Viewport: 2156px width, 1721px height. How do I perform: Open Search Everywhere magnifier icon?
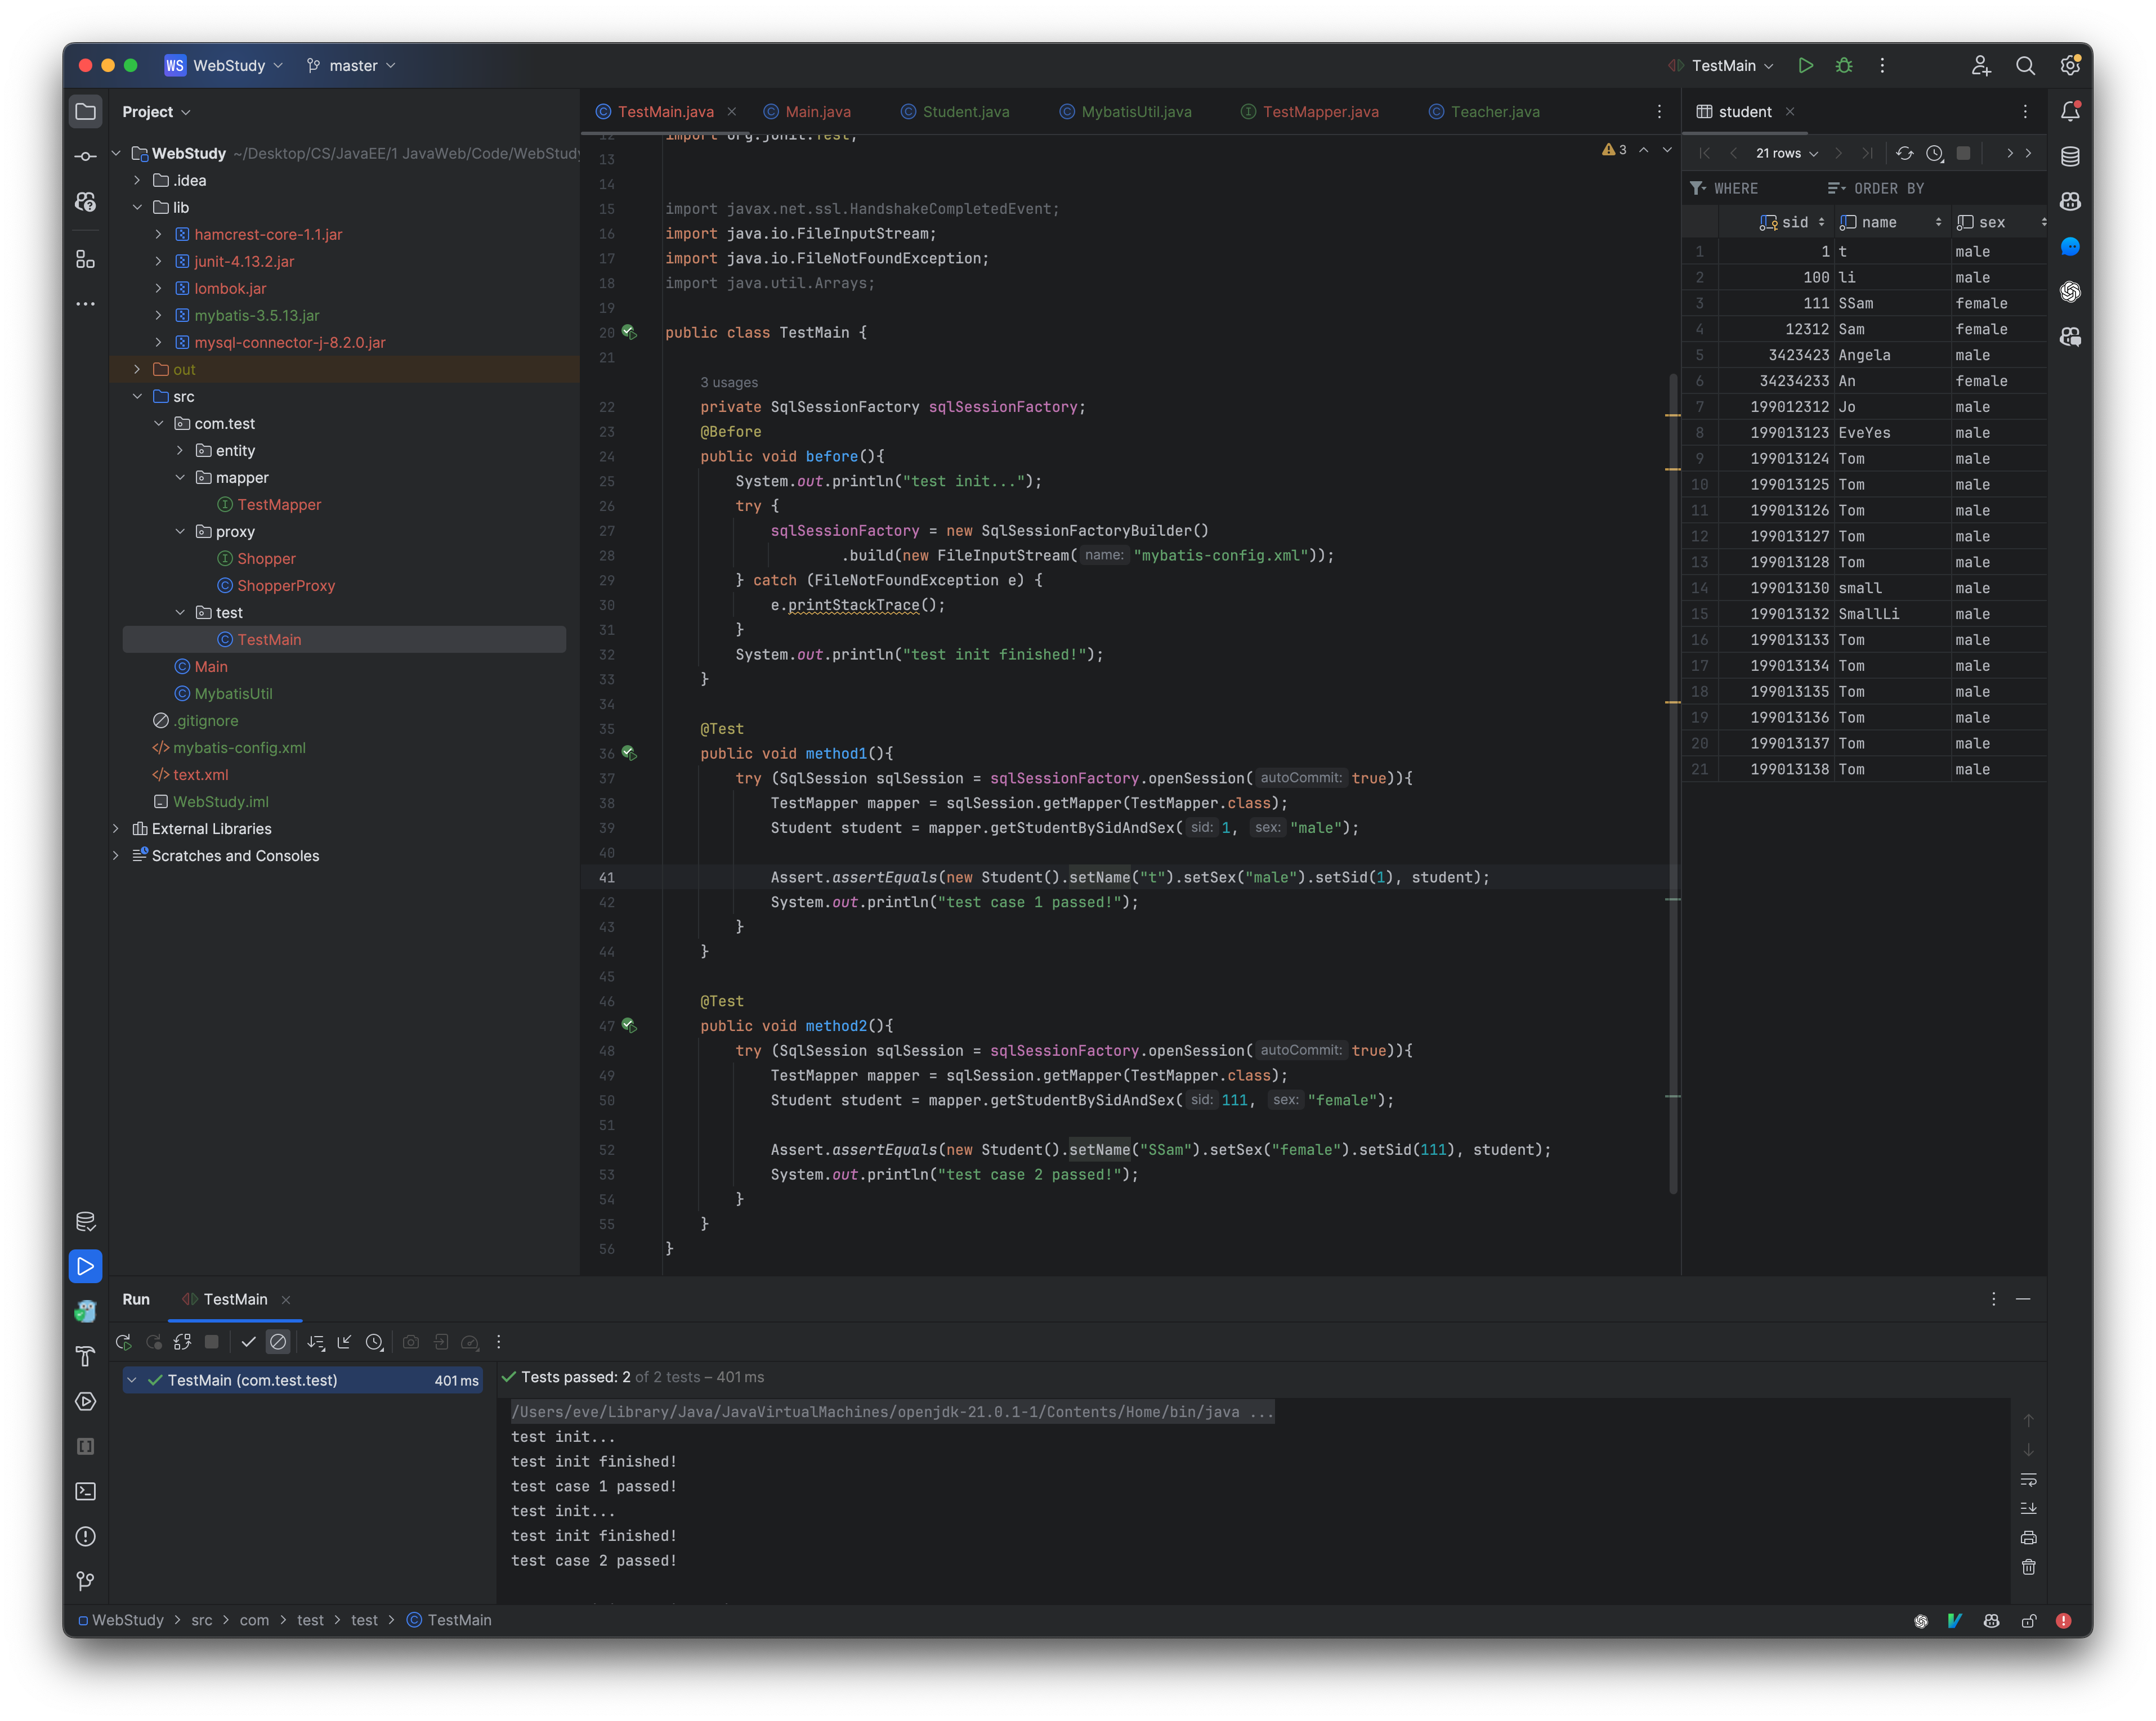coord(2025,65)
